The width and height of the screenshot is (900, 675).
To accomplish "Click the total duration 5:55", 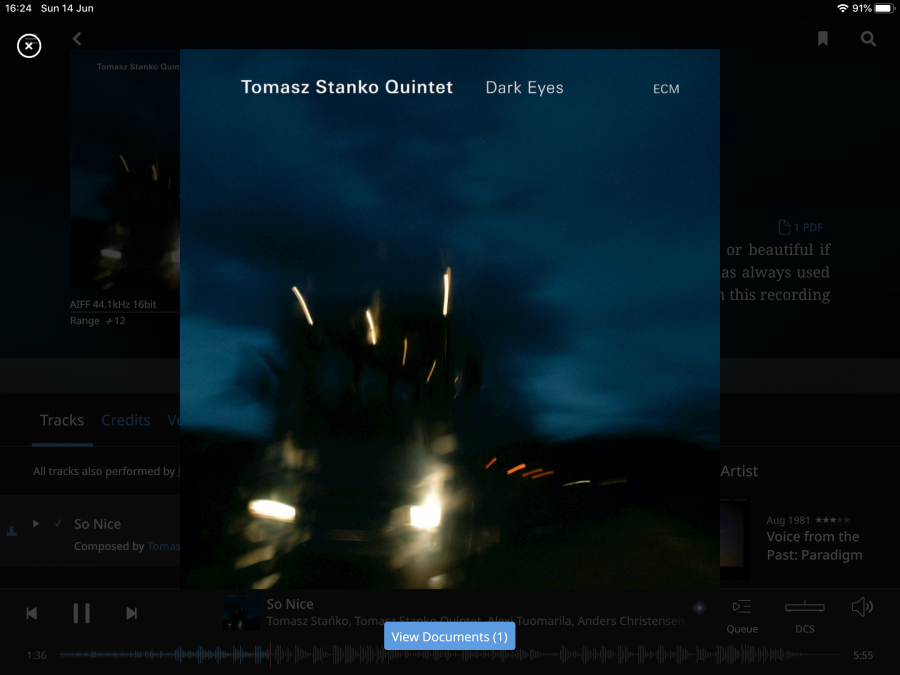I will click(863, 655).
